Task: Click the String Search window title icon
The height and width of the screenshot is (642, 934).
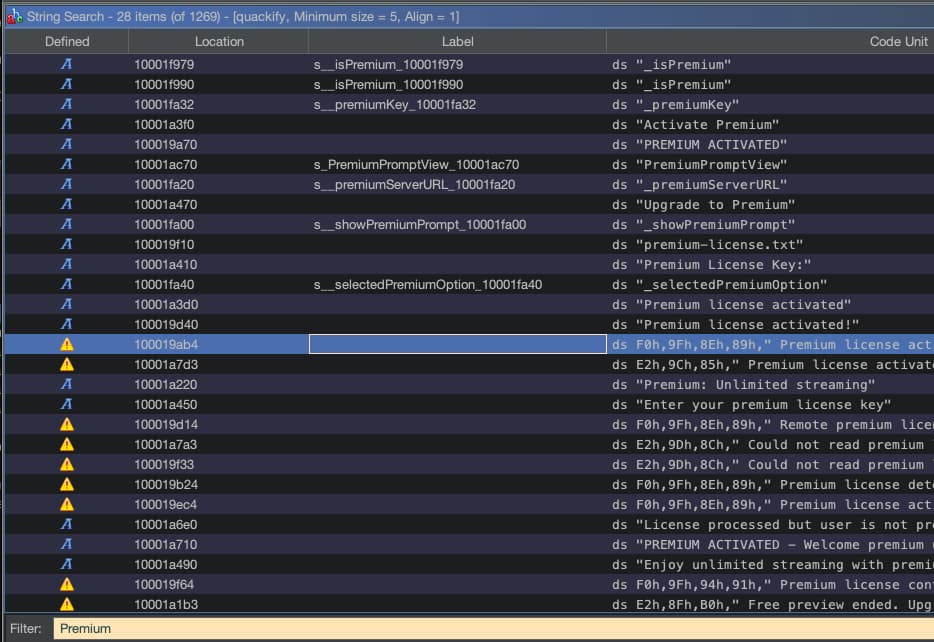Action: pos(14,16)
